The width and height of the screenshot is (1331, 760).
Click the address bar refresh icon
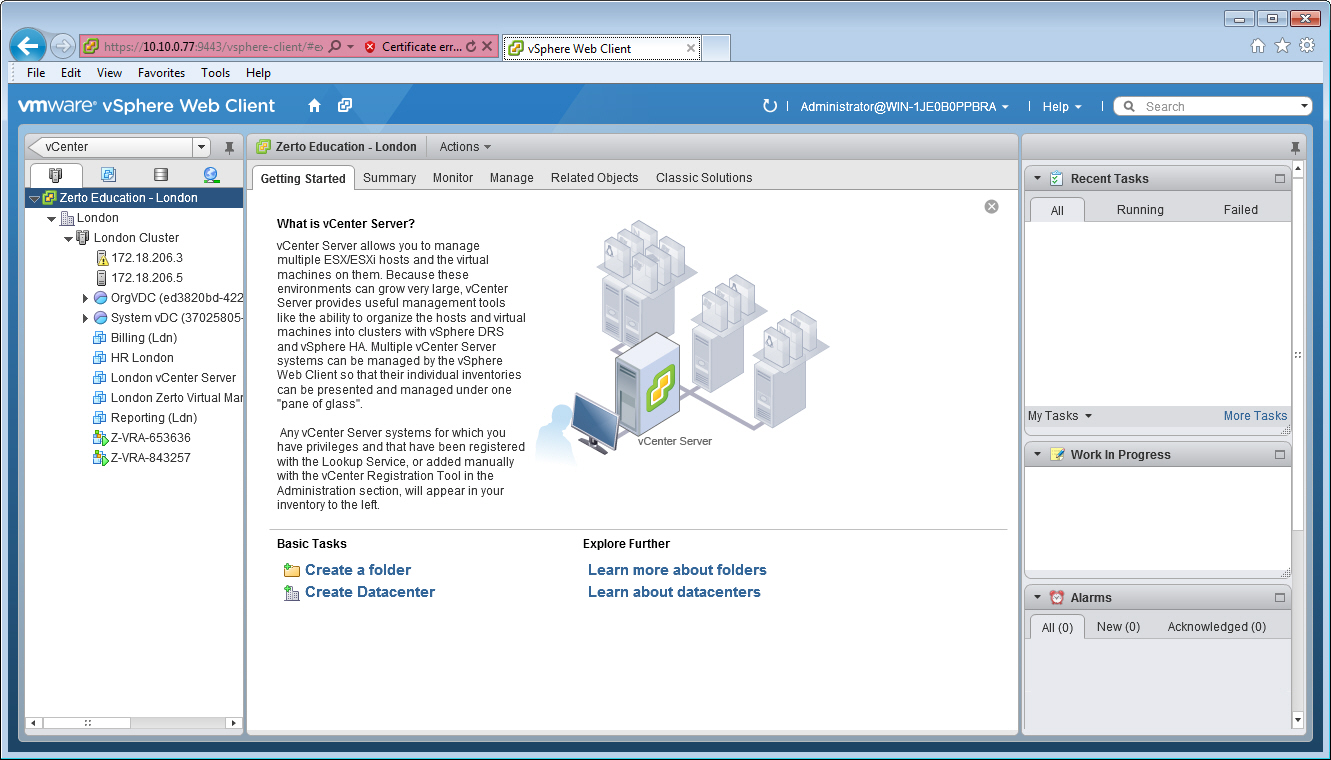471,47
